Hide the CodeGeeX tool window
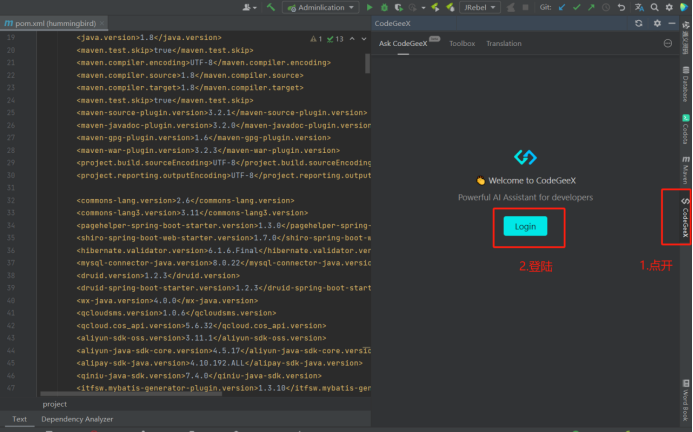 [672, 23]
